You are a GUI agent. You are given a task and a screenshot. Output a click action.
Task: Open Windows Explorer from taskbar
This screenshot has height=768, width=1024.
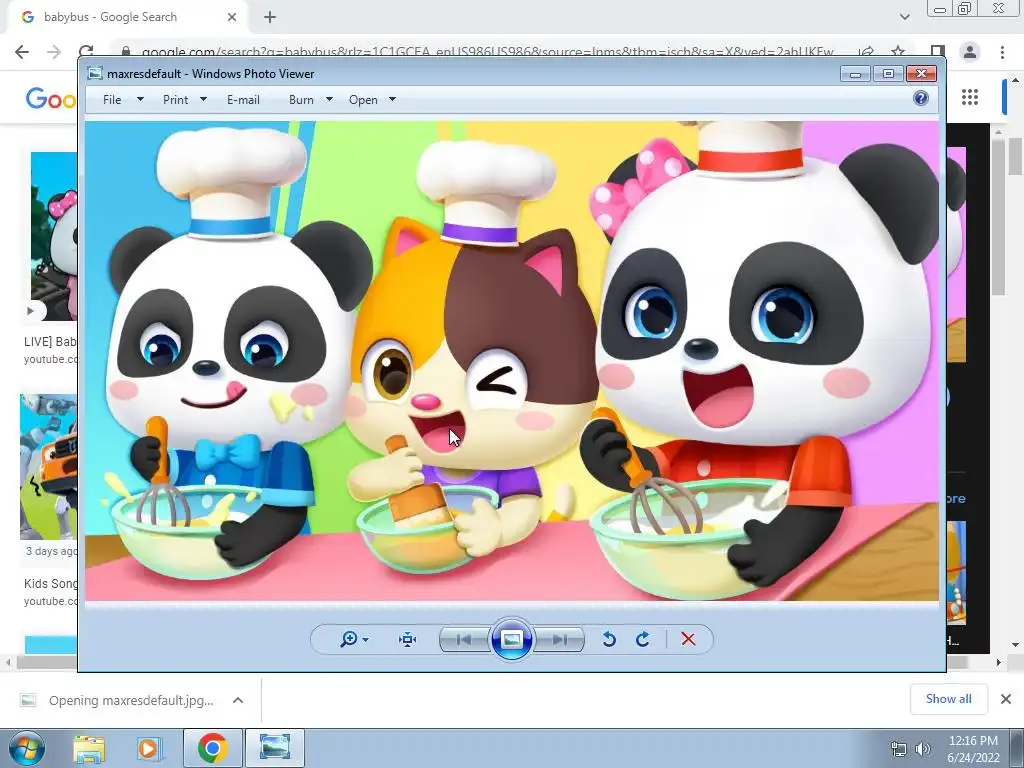point(89,748)
